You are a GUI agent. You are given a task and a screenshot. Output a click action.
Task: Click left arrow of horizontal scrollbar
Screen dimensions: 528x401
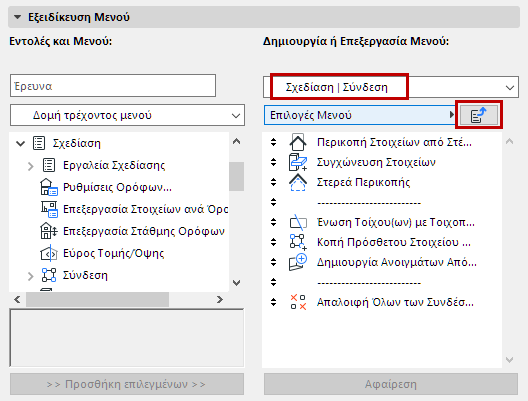18,299
